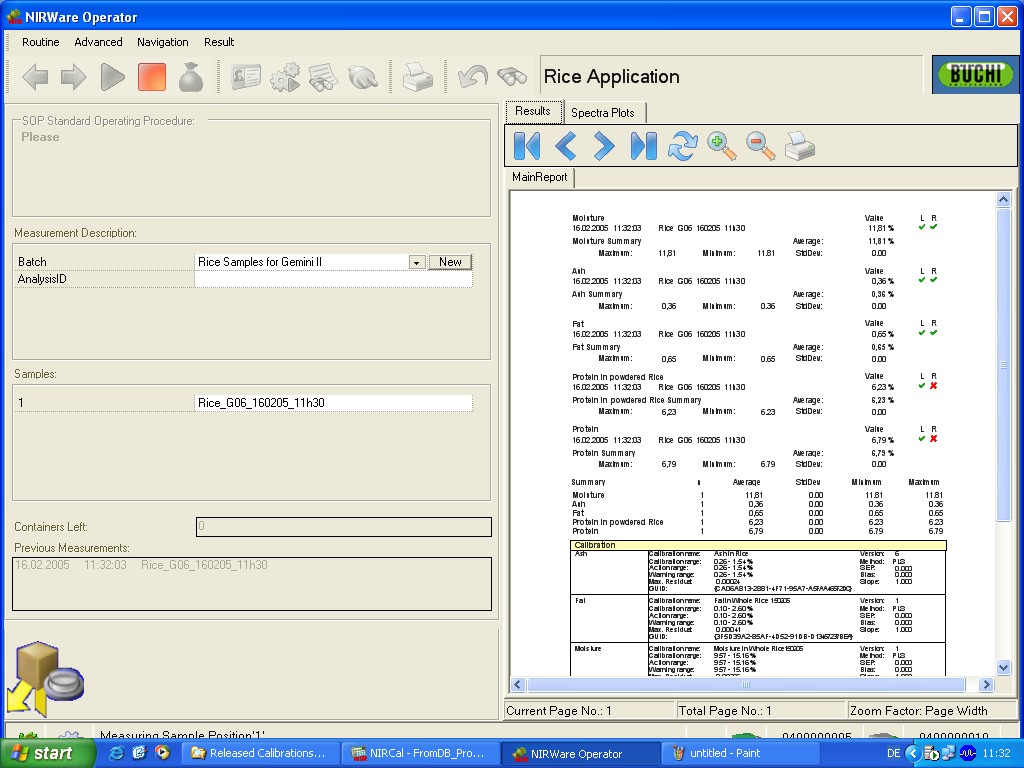Click the undo arrow icon in the toolbar
The height and width of the screenshot is (768, 1024).
pos(473,77)
